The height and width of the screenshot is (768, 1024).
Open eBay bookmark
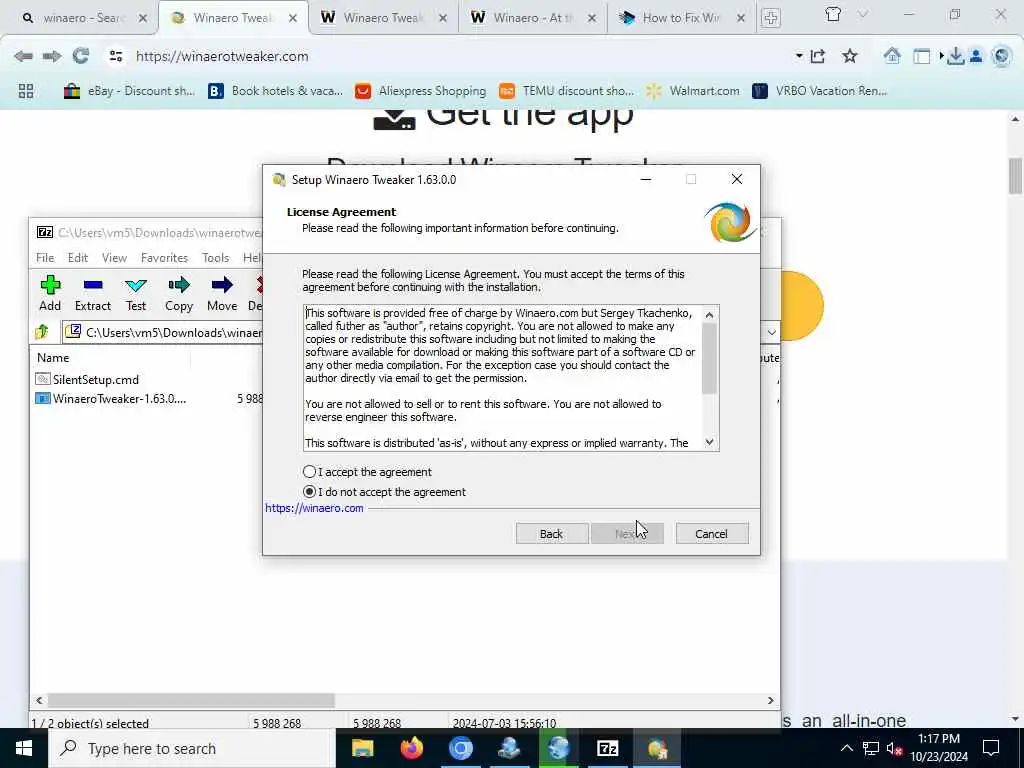pos(129,91)
